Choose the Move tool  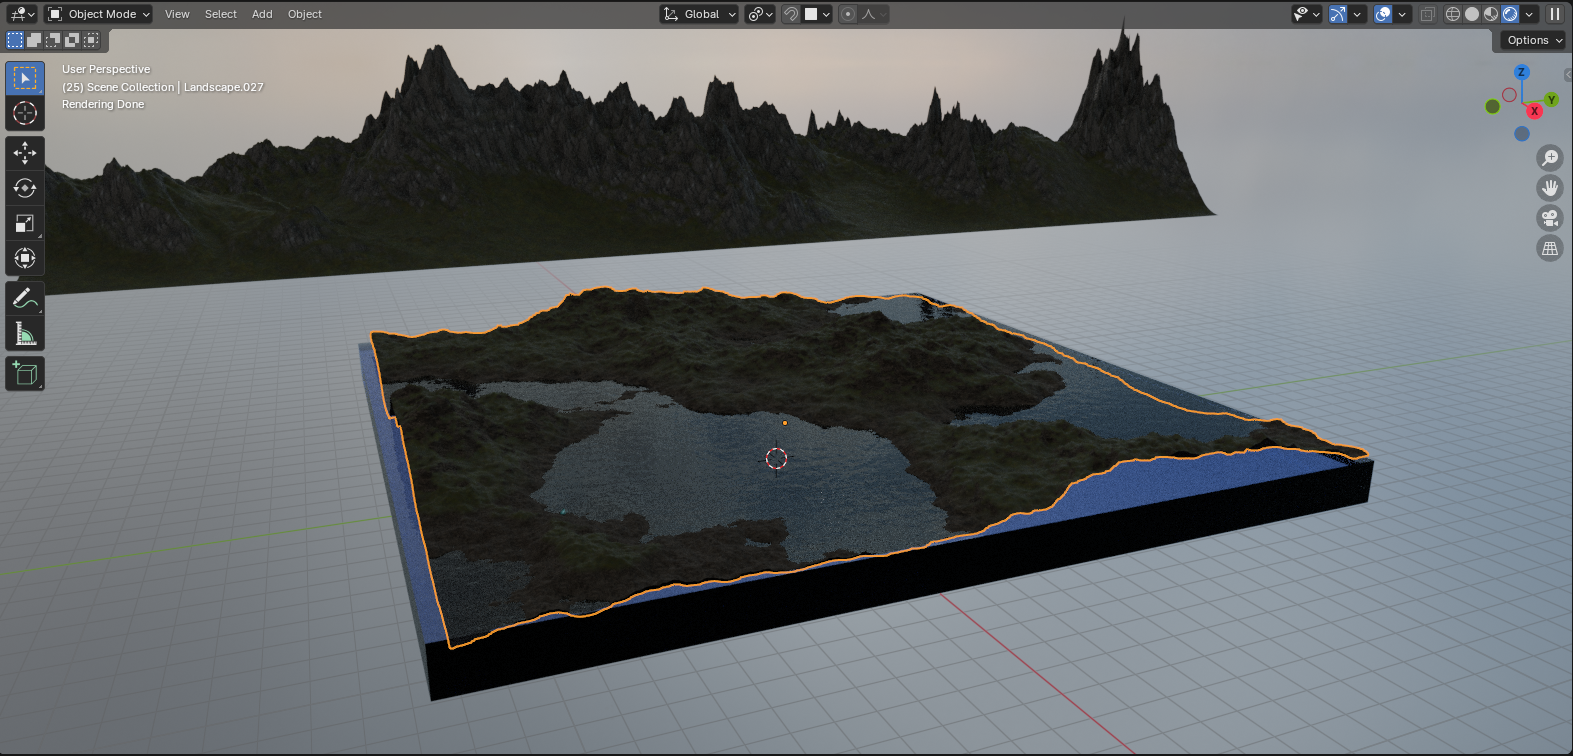(x=25, y=153)
